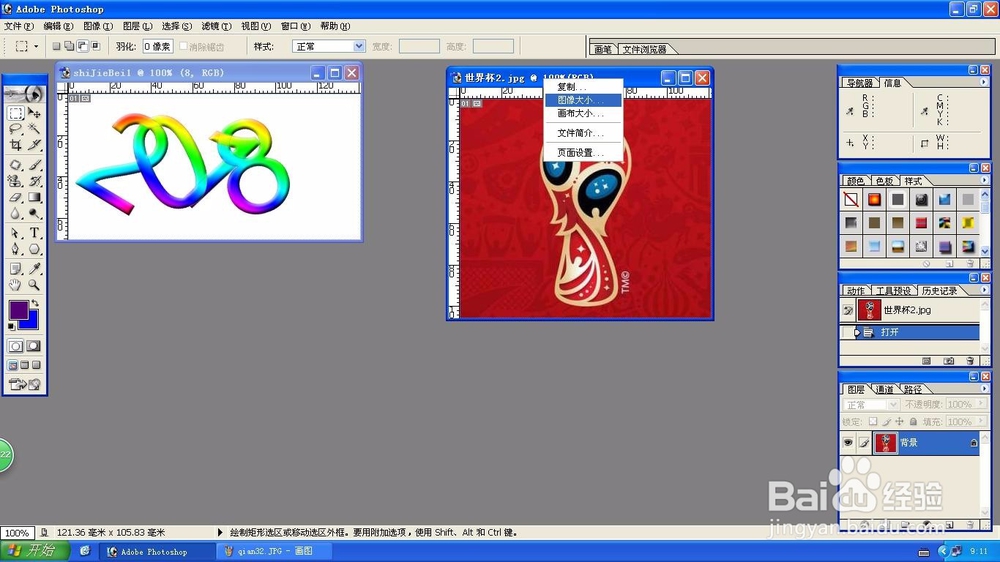Select the Healing Brush tool
Viewport: 1000px width, 562px height.
(16, 165)
